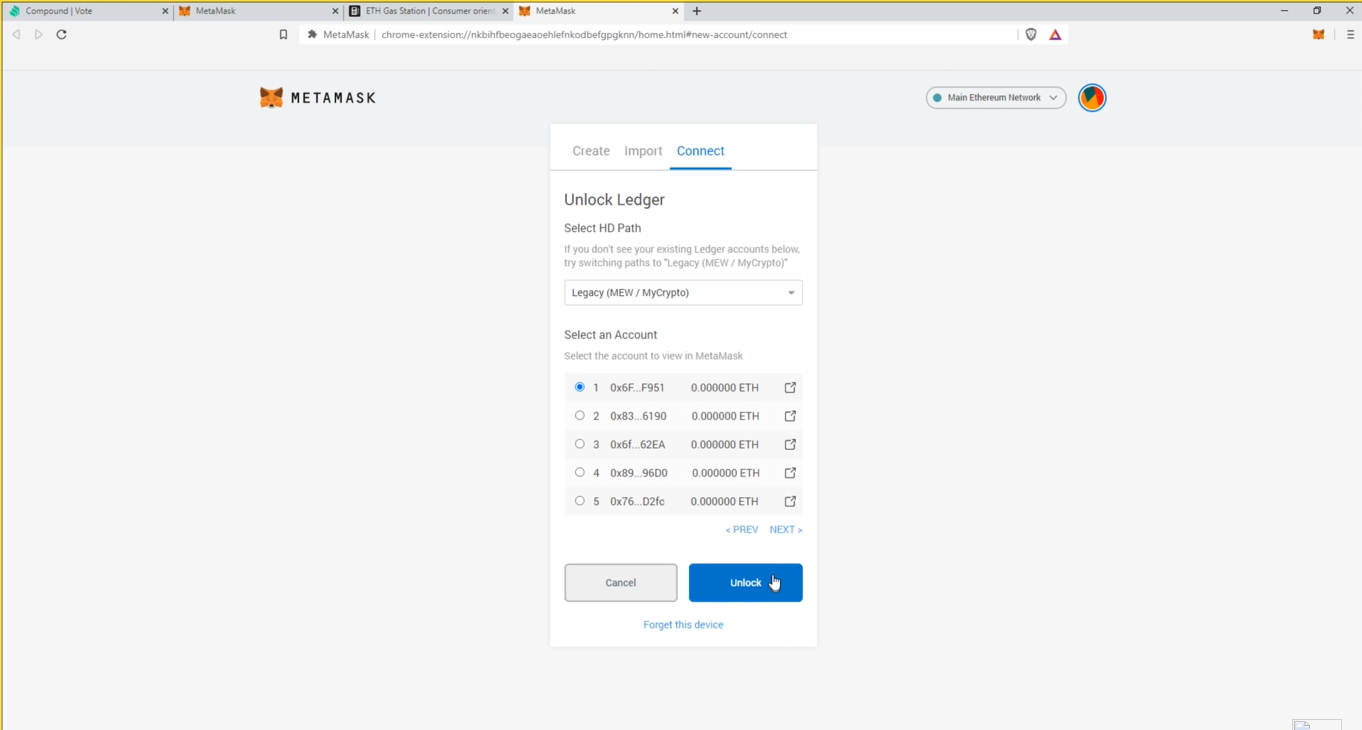Select account 2 0x83...6190 radio button

click(579, 415)
